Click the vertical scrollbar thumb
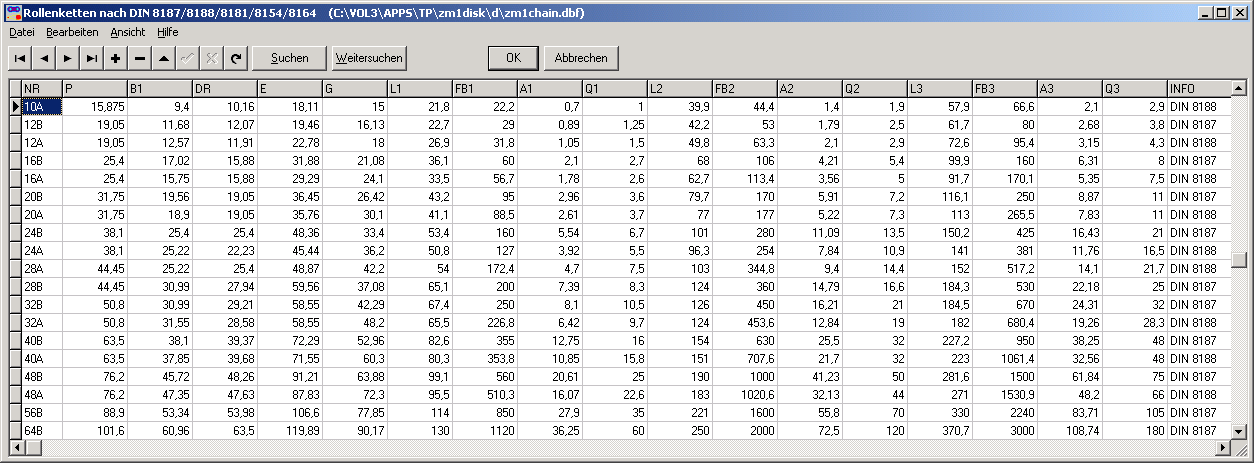 coord(1239,259)
